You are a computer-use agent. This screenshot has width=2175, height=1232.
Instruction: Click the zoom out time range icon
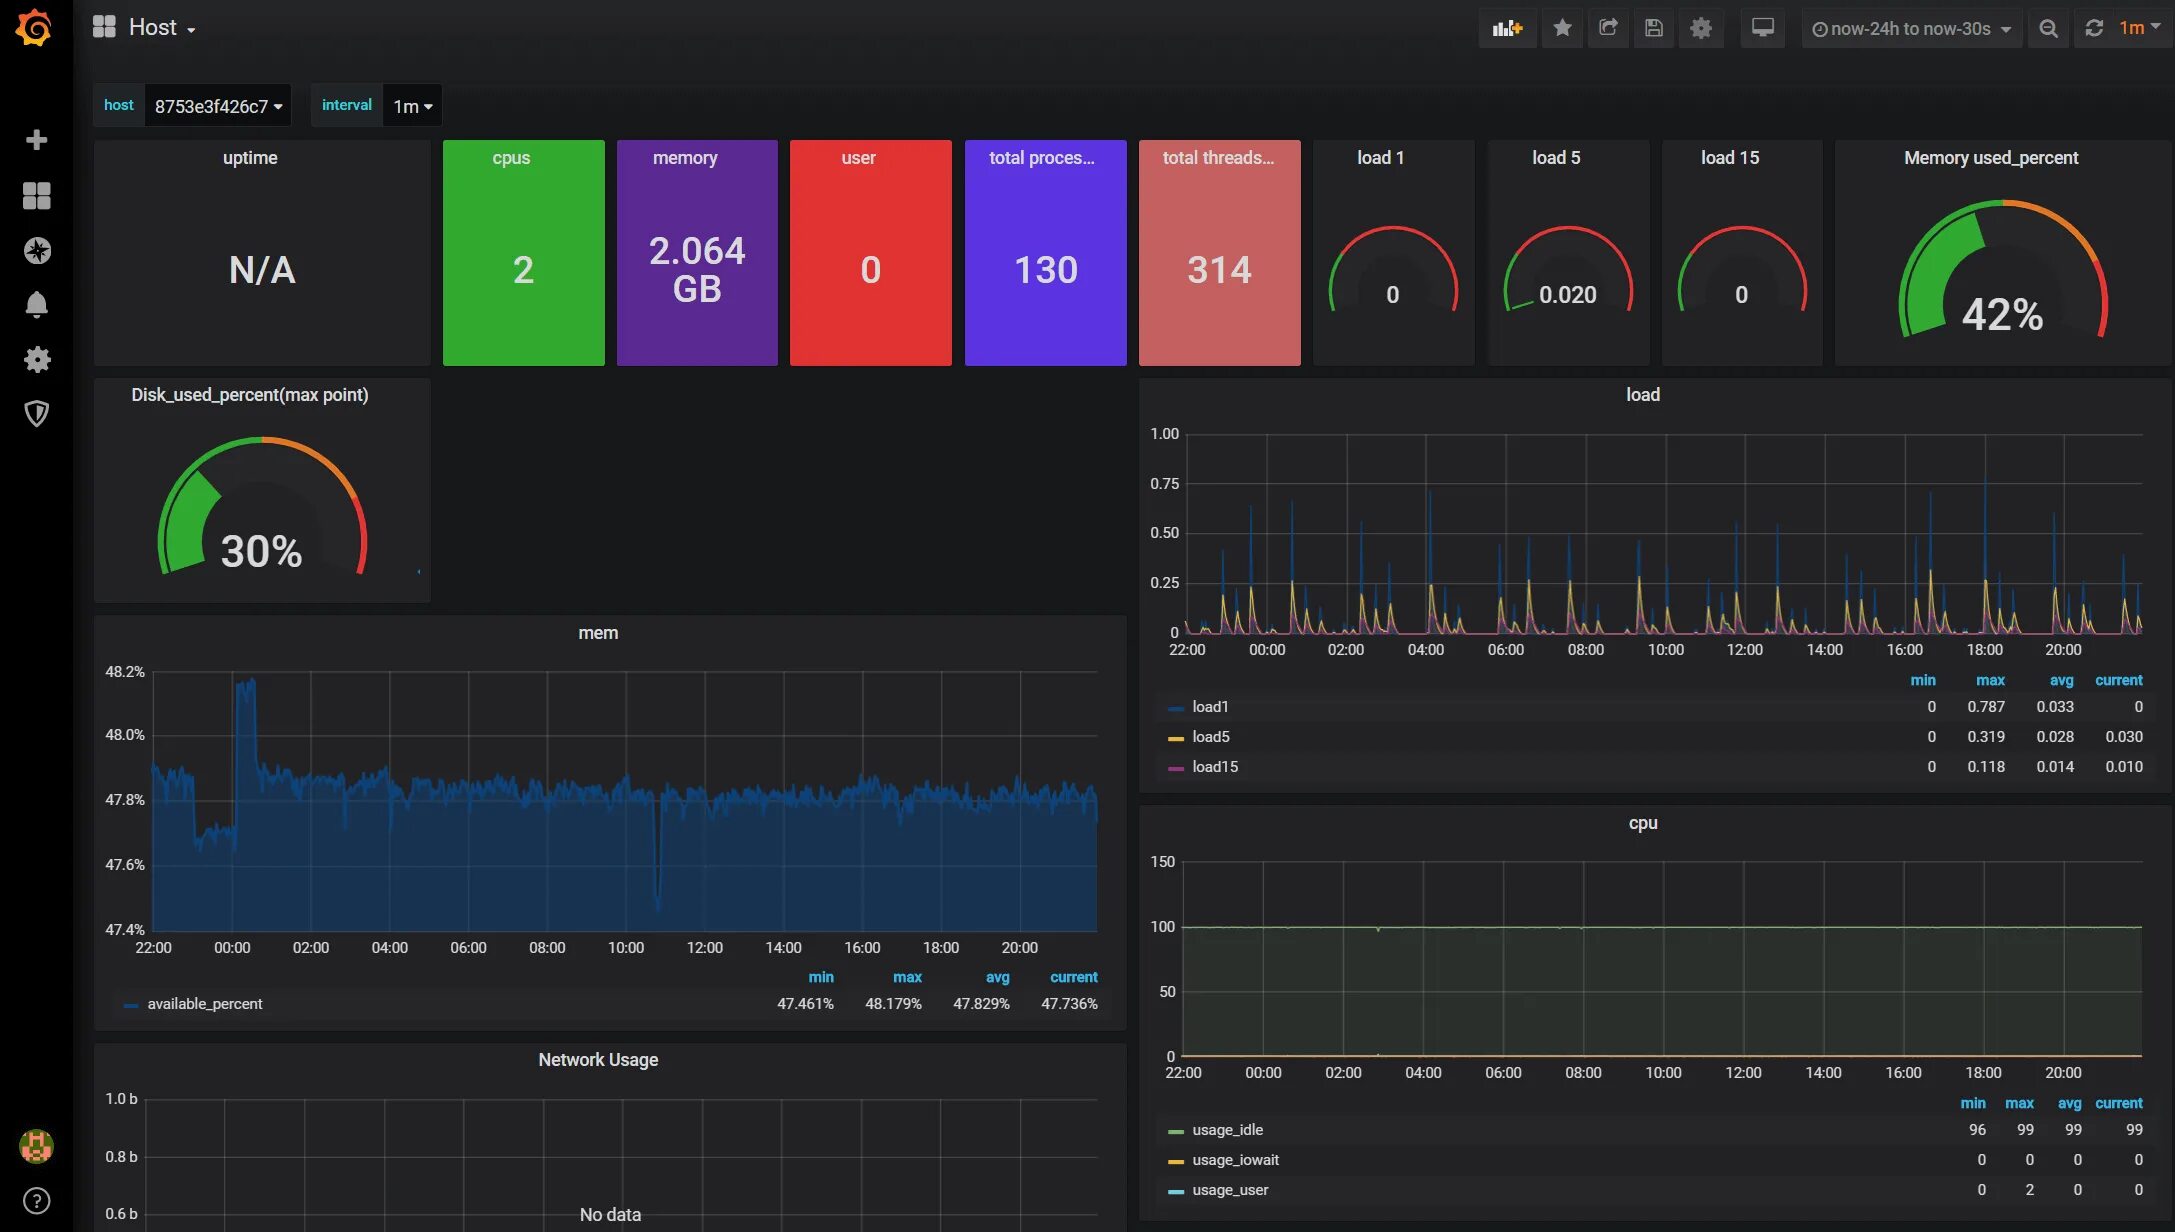pyautogui.click(x=2048, y=29)
